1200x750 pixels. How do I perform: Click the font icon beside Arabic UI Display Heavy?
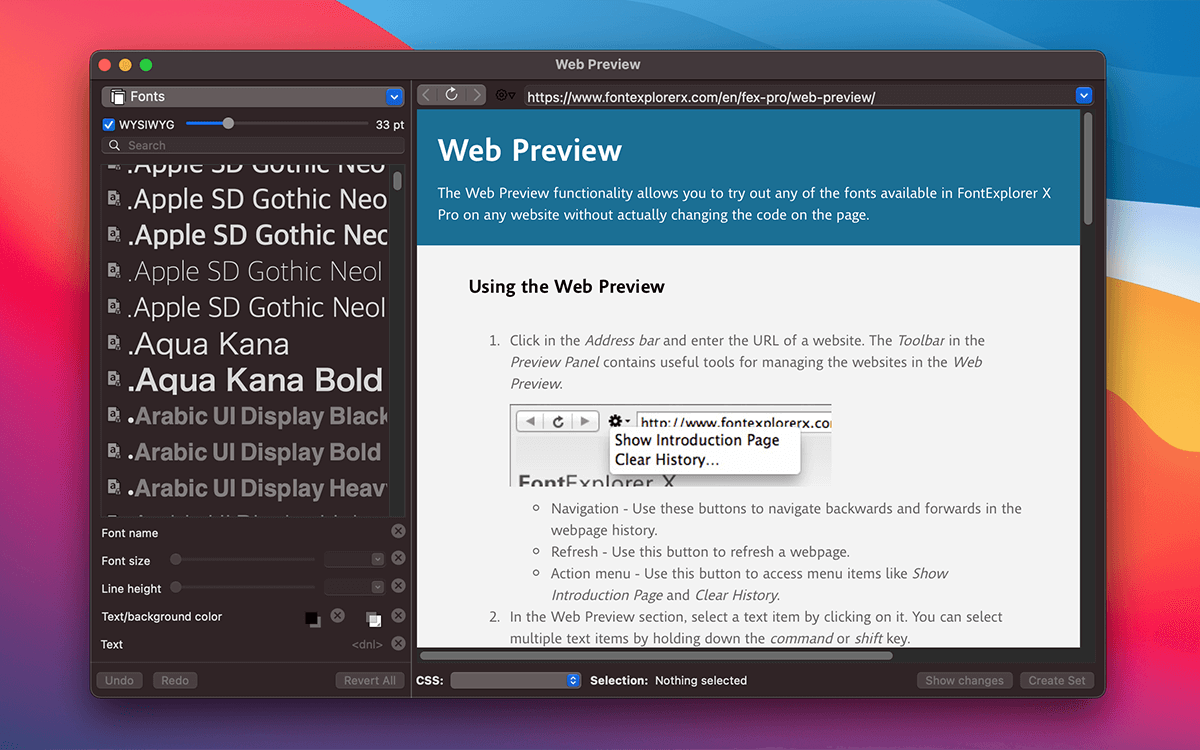click(115, 489)
